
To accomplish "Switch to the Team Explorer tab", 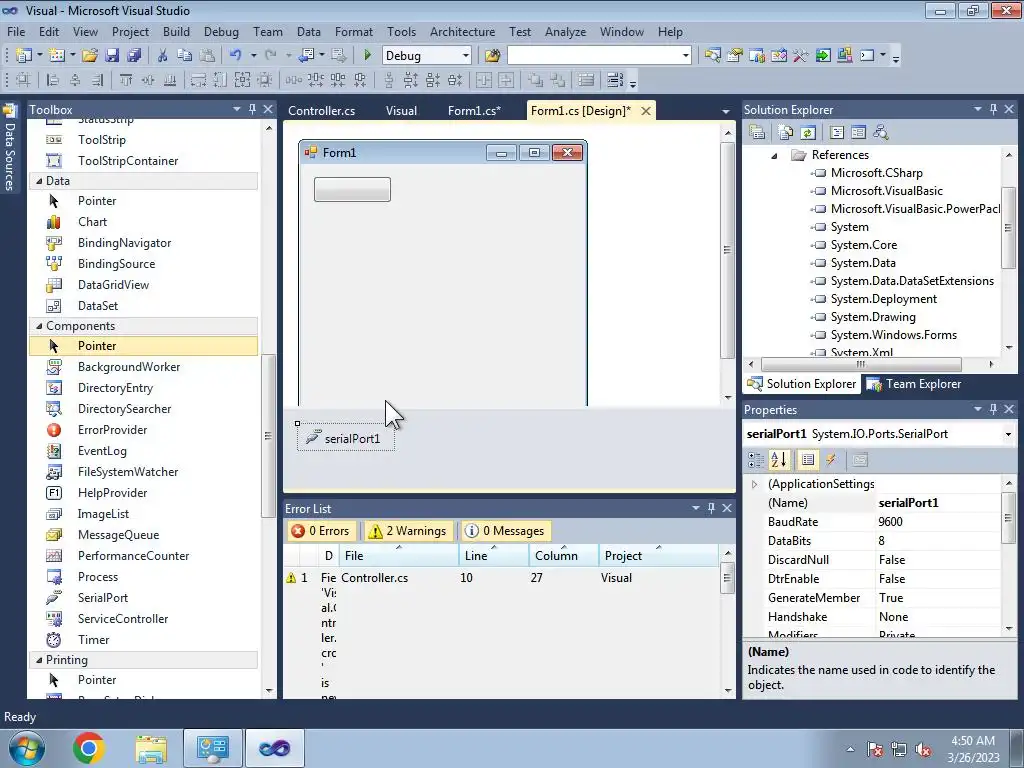I will [x=914, y=384].
